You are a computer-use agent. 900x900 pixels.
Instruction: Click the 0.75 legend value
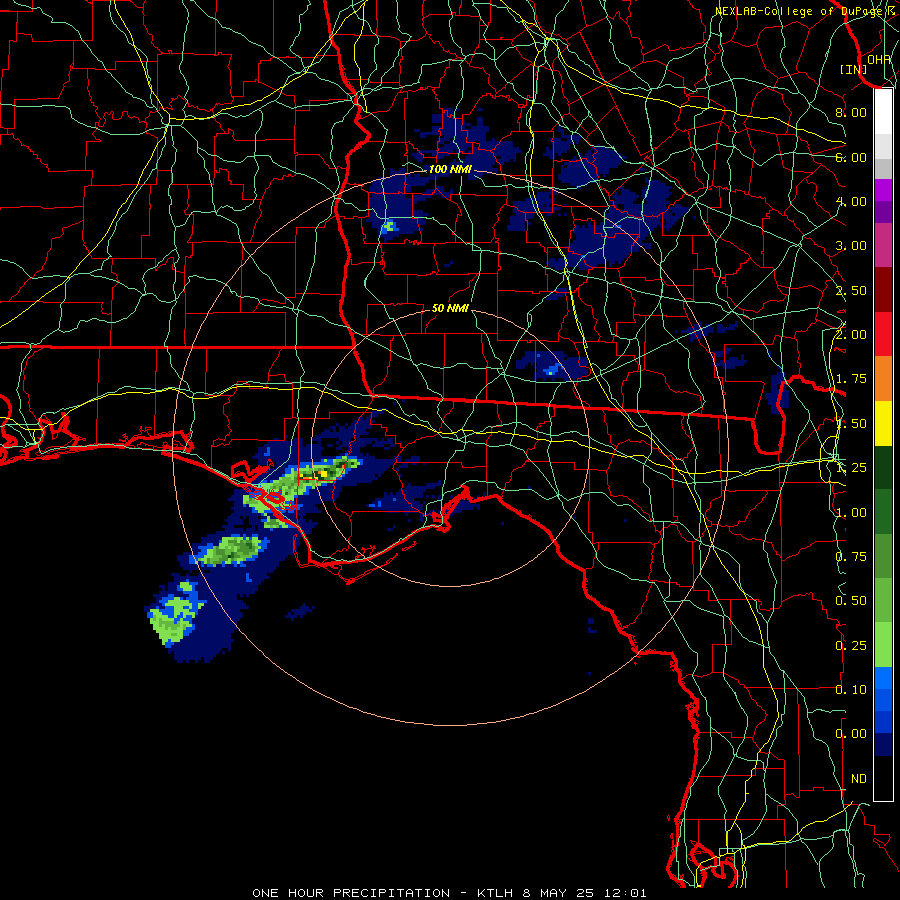(851, 557)
